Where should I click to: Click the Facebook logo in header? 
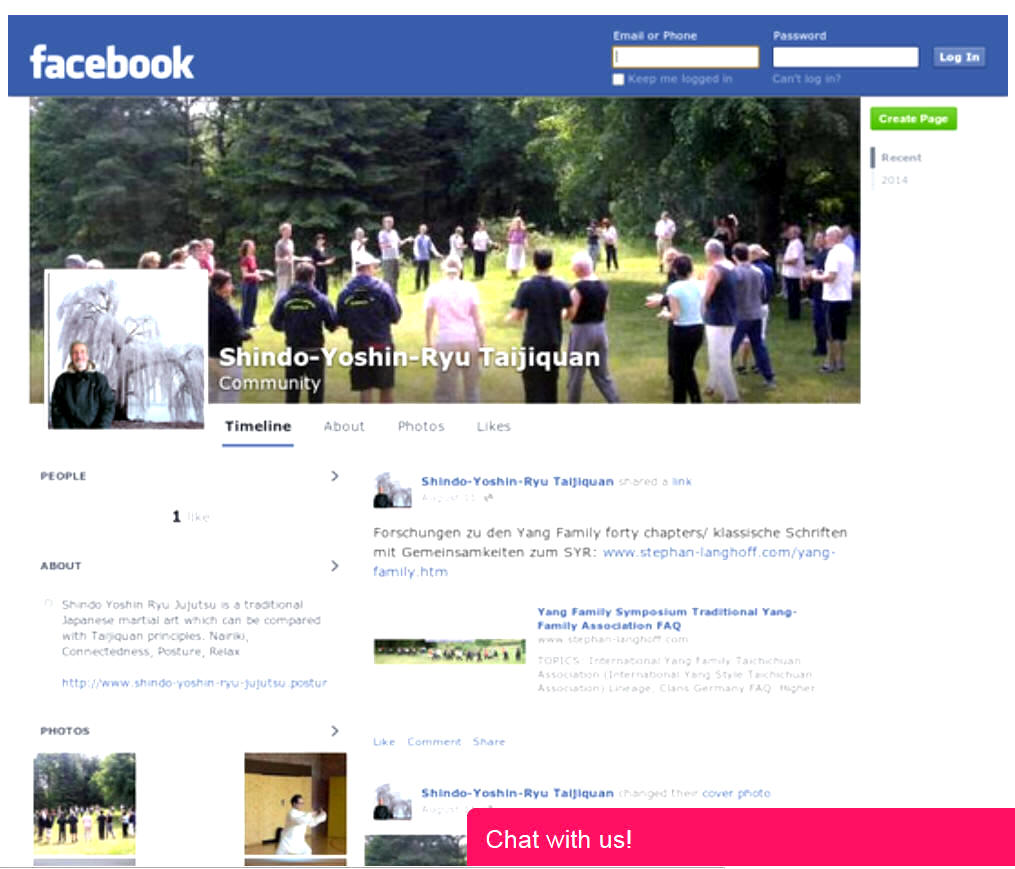[112, 62]
